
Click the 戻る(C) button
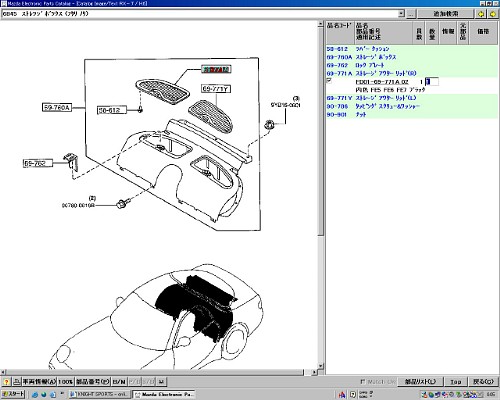coord(483,382)
